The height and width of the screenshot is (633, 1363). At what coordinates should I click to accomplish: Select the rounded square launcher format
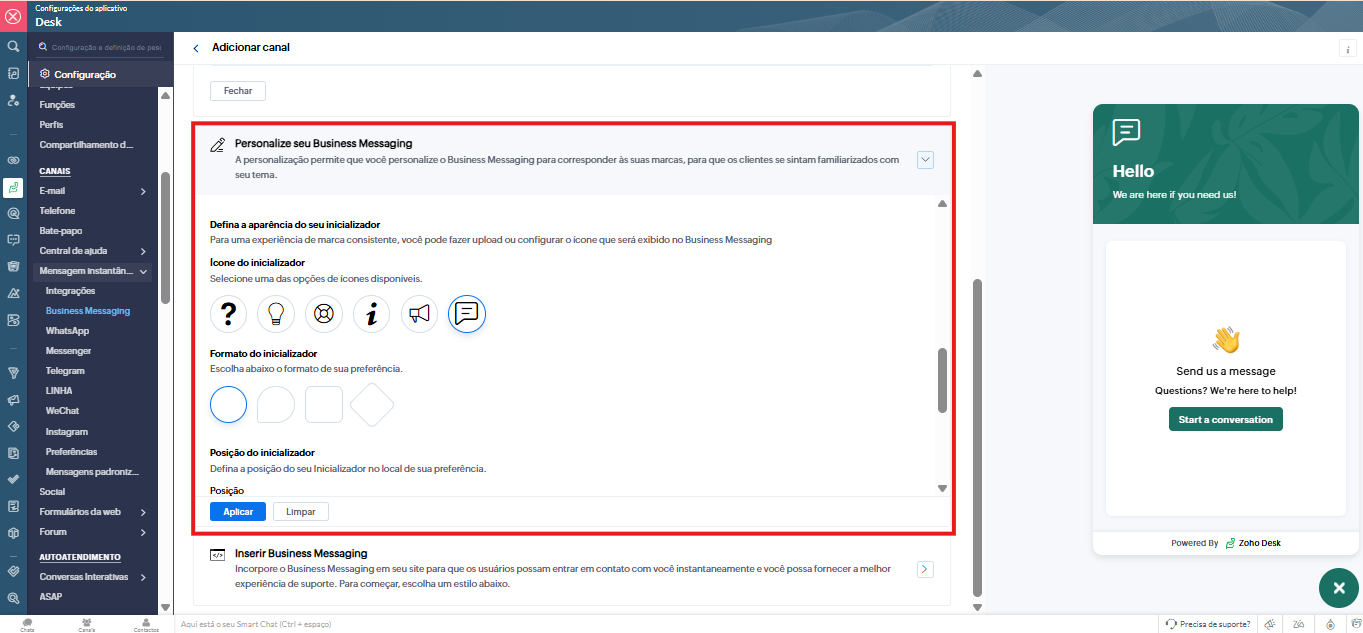pos(324,405)
